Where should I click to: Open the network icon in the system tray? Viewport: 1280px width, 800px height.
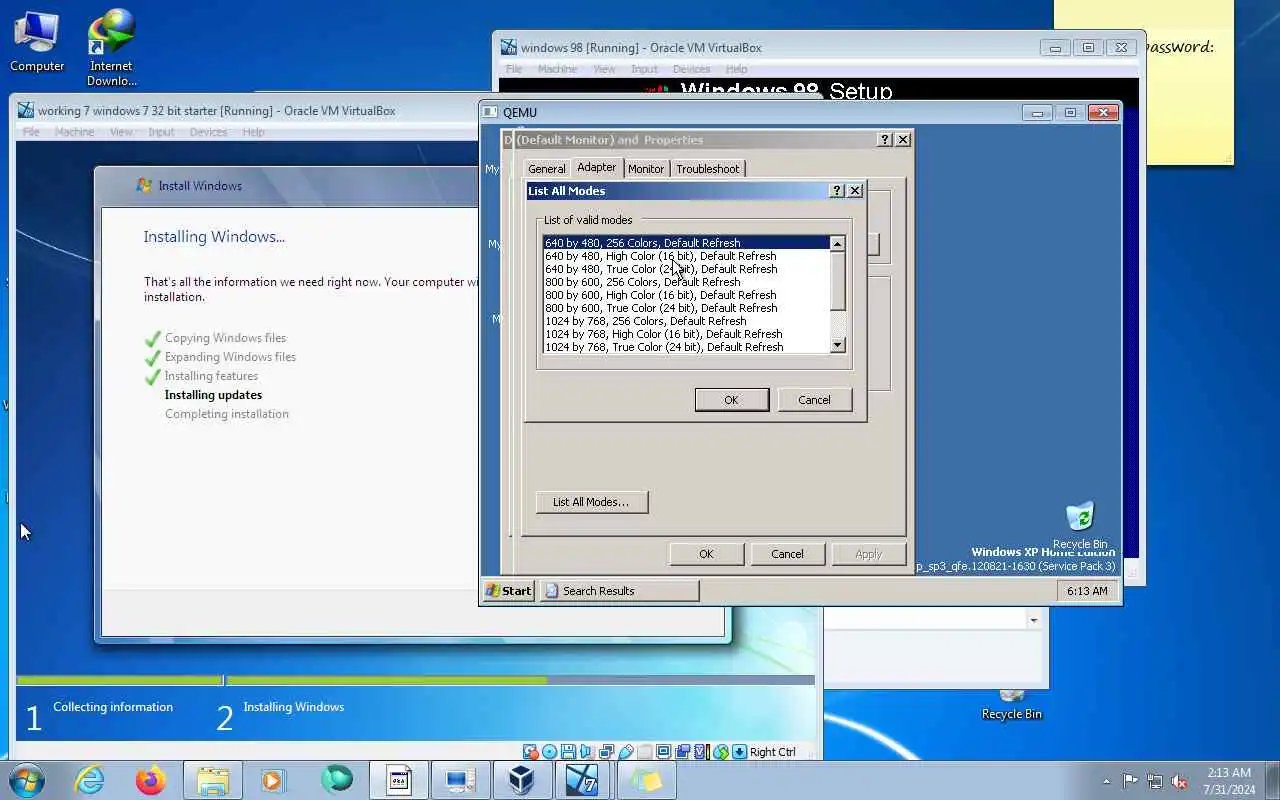pyautogui.click(x=1155, y=781)
